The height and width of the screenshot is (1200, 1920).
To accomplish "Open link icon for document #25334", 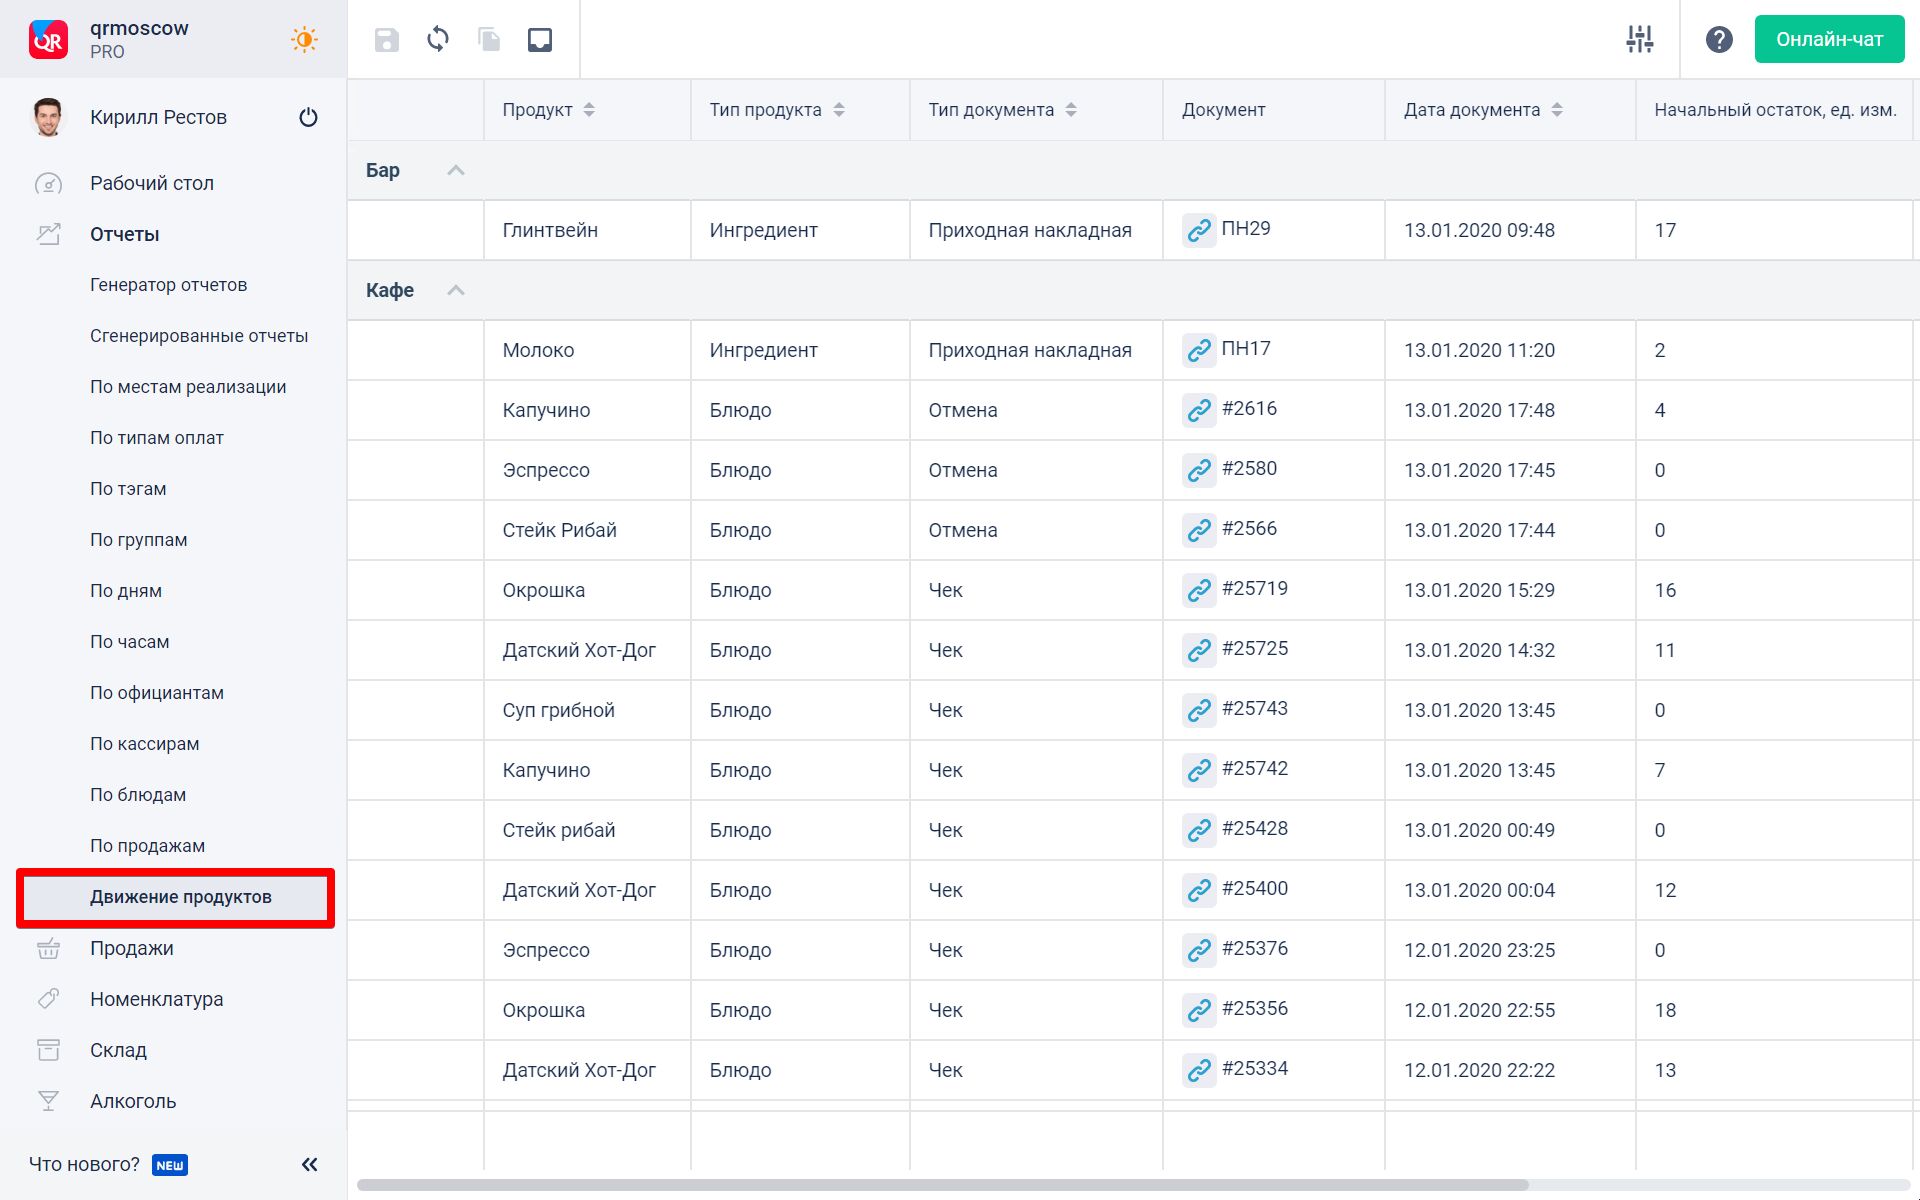I will (x=1198, y=1070).
